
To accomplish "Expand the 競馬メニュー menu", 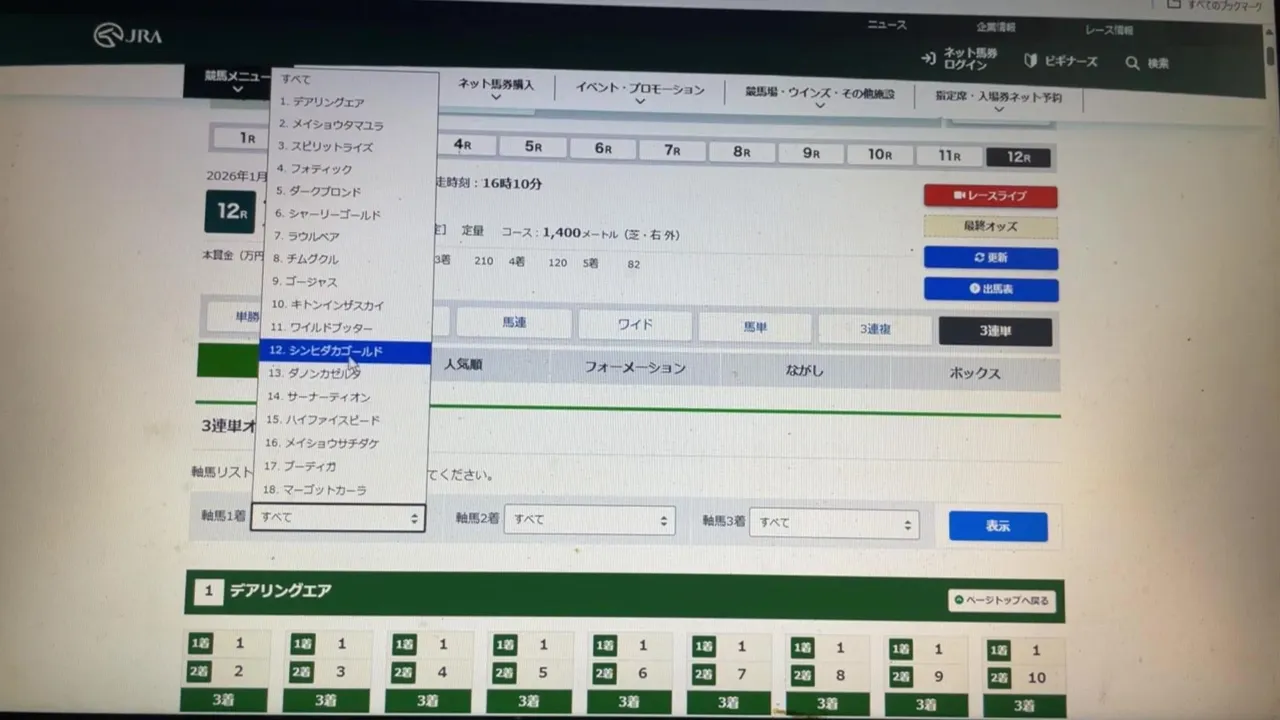I will click(x=237, y=81).
